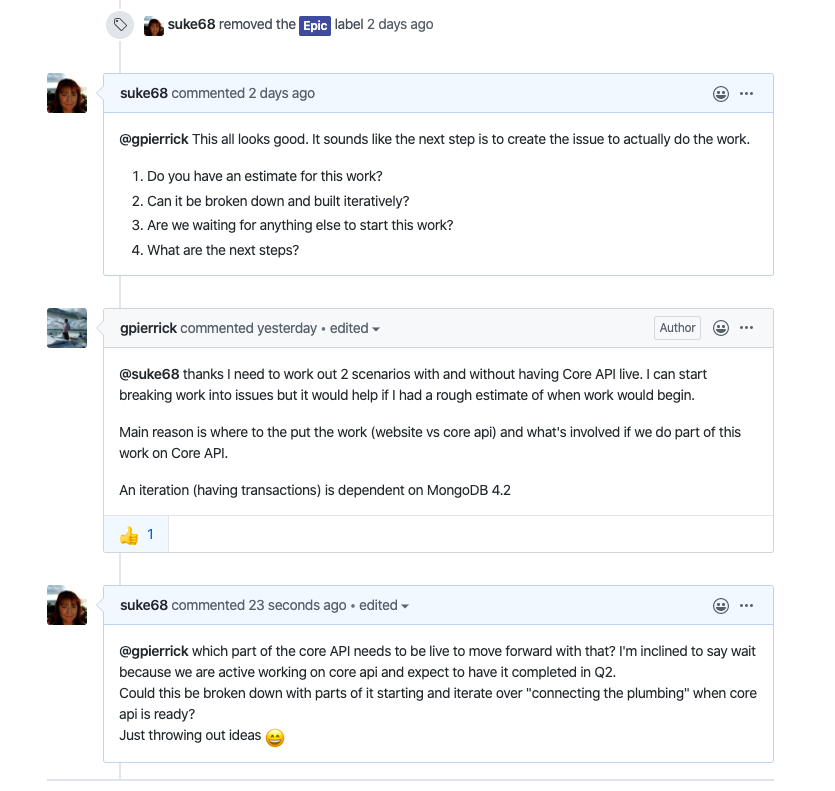
Task: Toggle the thumbs up reaction
Action: tap(137, 535)
